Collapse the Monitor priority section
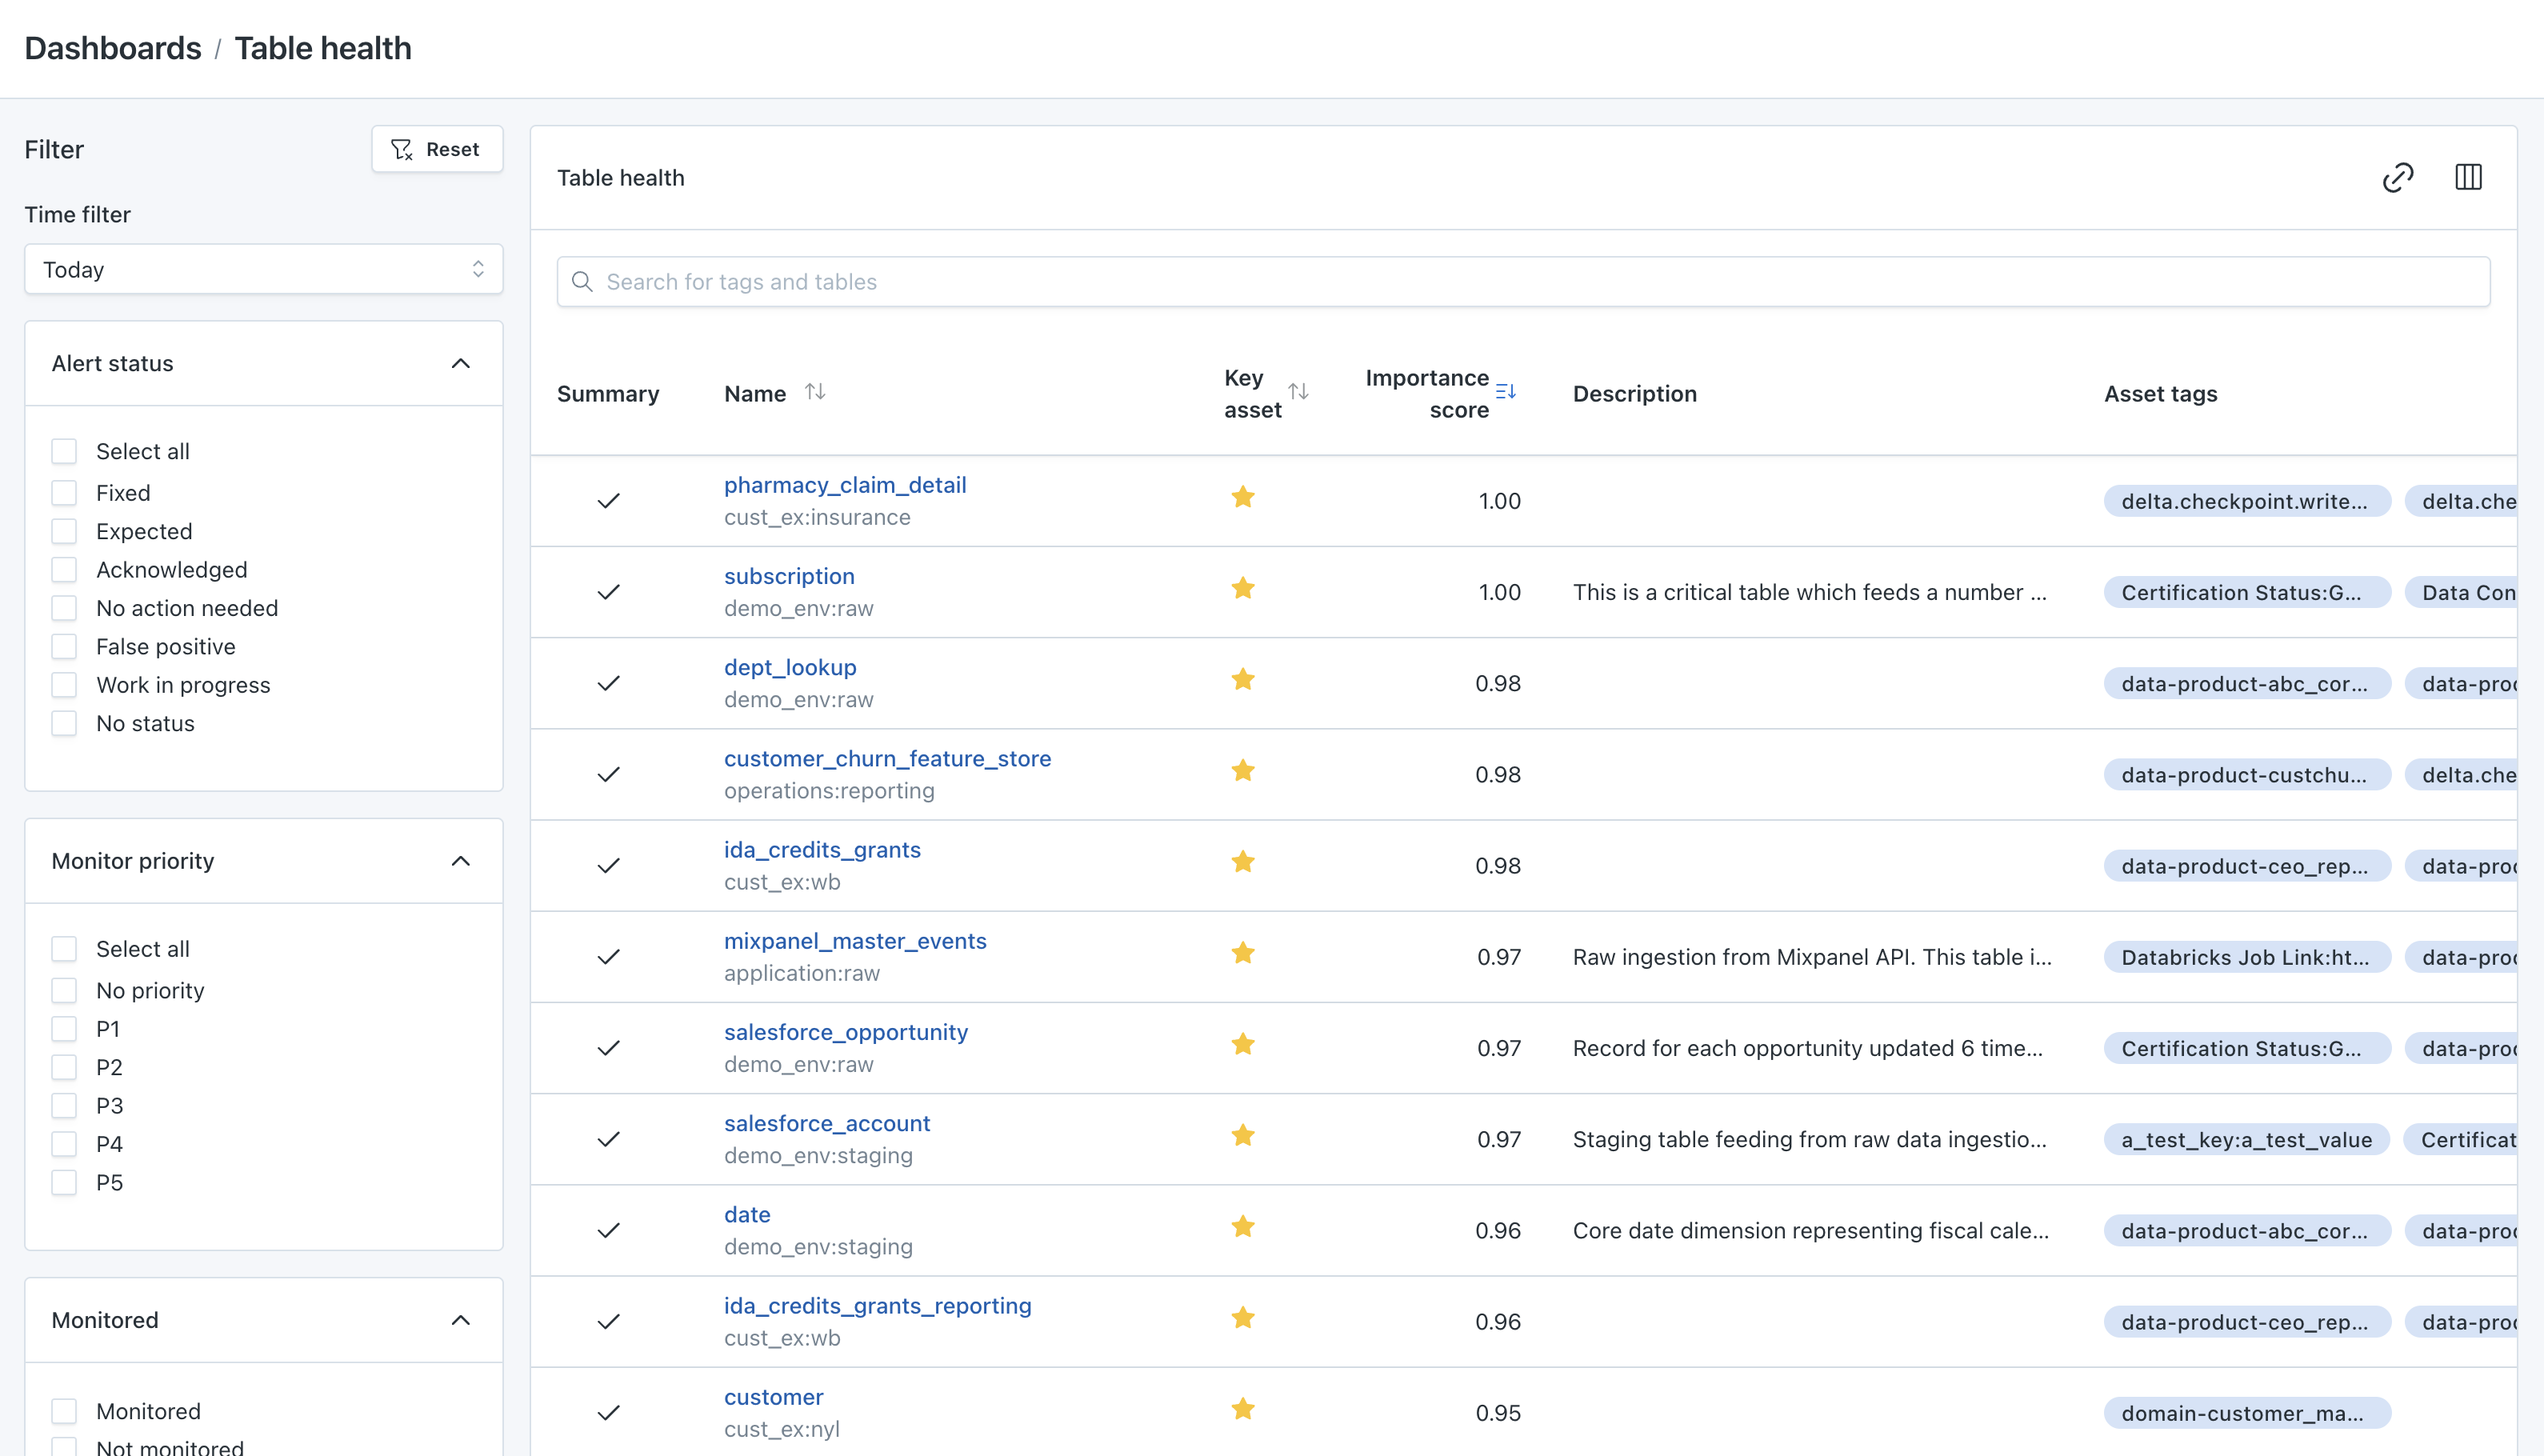Screen dimensions: 2544x1456 [x=460, y=861]
